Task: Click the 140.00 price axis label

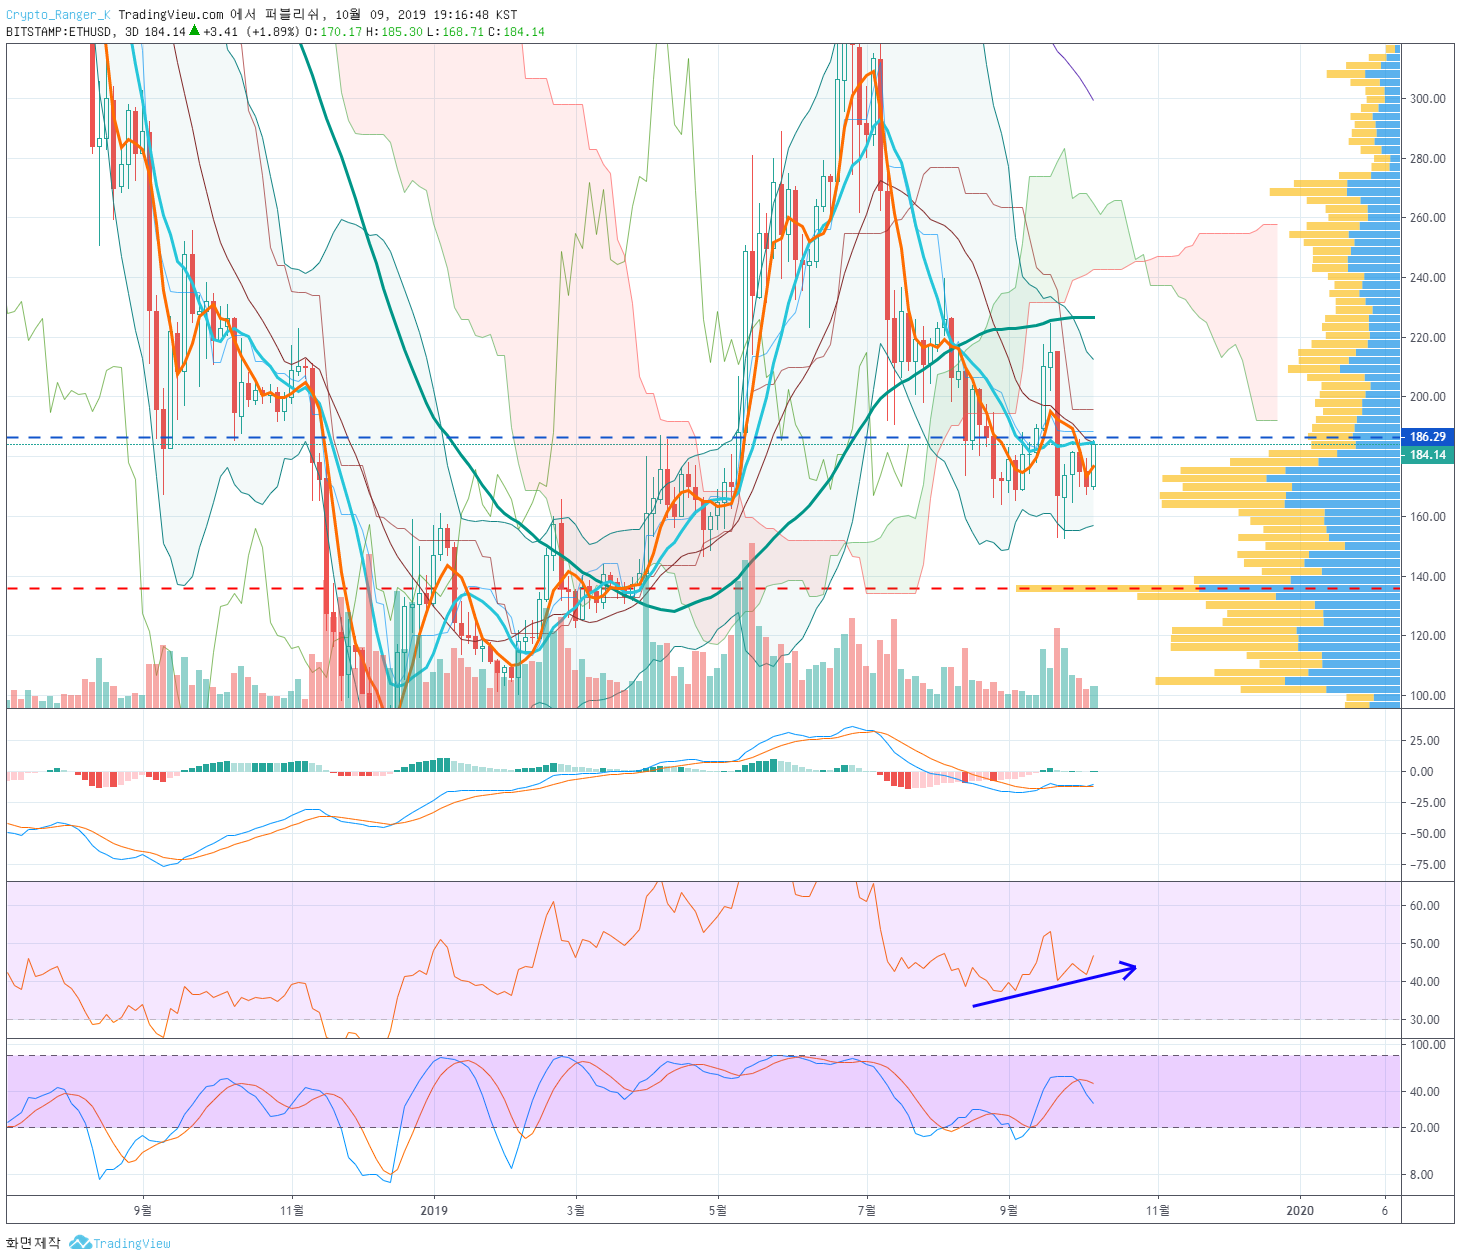Action: tap(1427, 576)
